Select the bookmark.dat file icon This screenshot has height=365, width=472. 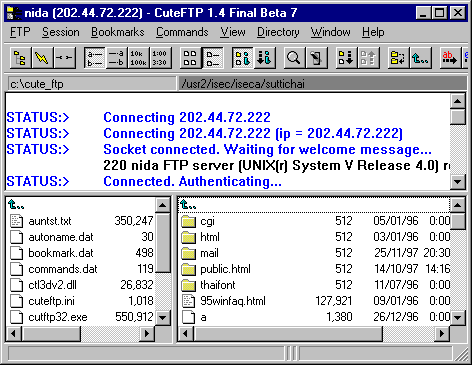click(16, 253)
